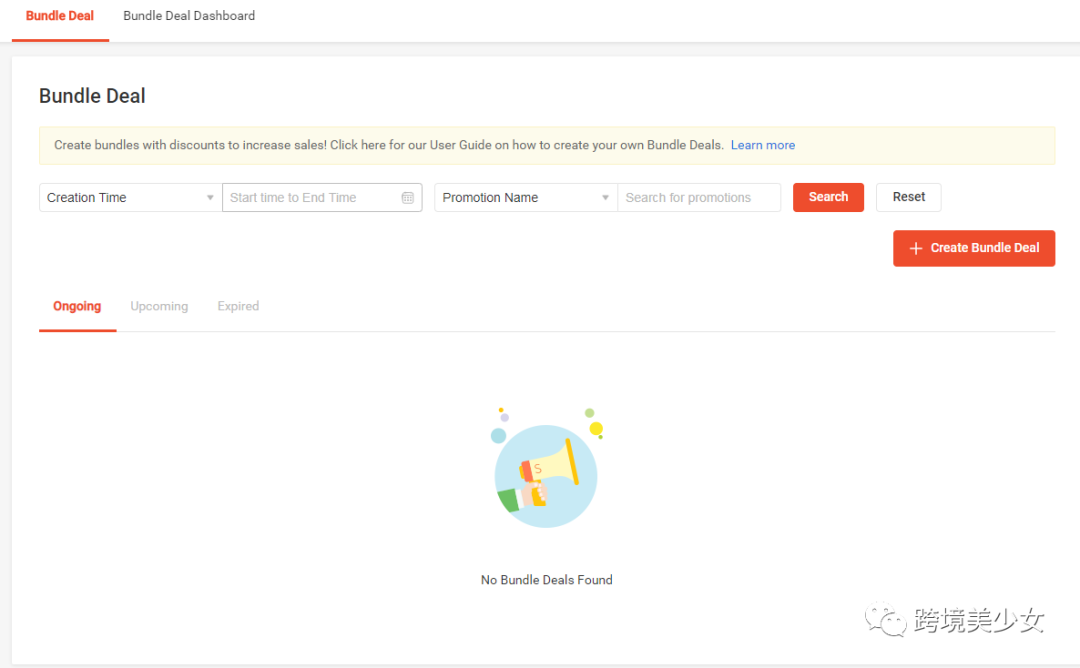Select the Bundle Deal top tab
This screenshot has width=1080, height=668.
(x=60, y=16)
